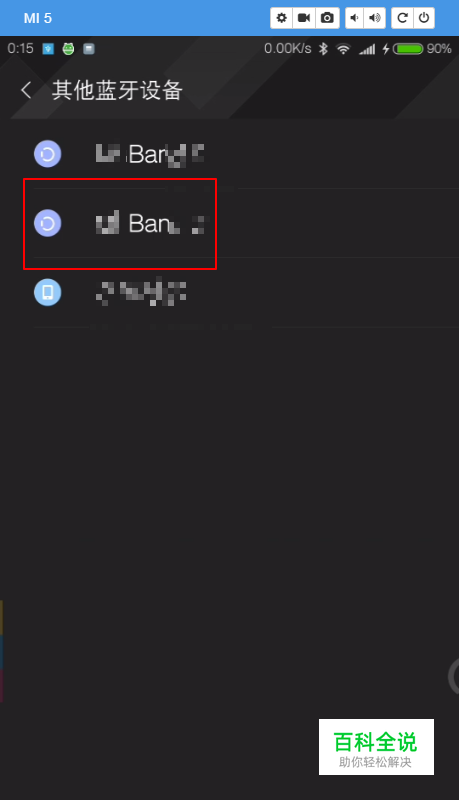Rotate screen with refresh arrow icon
The width and height of the screenshot is (459, 800).
[402, 18]
